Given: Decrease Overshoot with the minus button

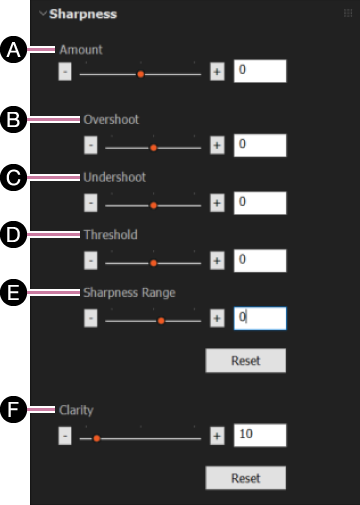Looking at the screenshot, I should [x=91, y=145].
